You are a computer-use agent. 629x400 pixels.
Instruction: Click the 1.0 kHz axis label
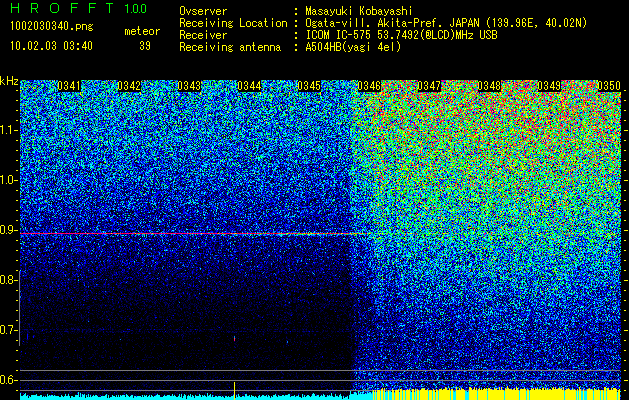(8, 180)
